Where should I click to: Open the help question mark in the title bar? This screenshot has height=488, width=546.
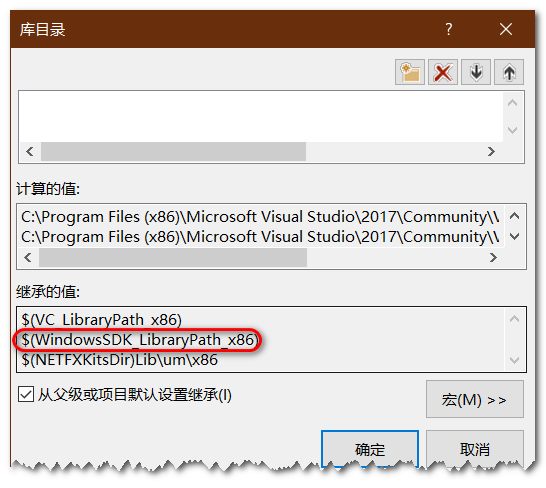pyautogui.click(x=449, y=29)
